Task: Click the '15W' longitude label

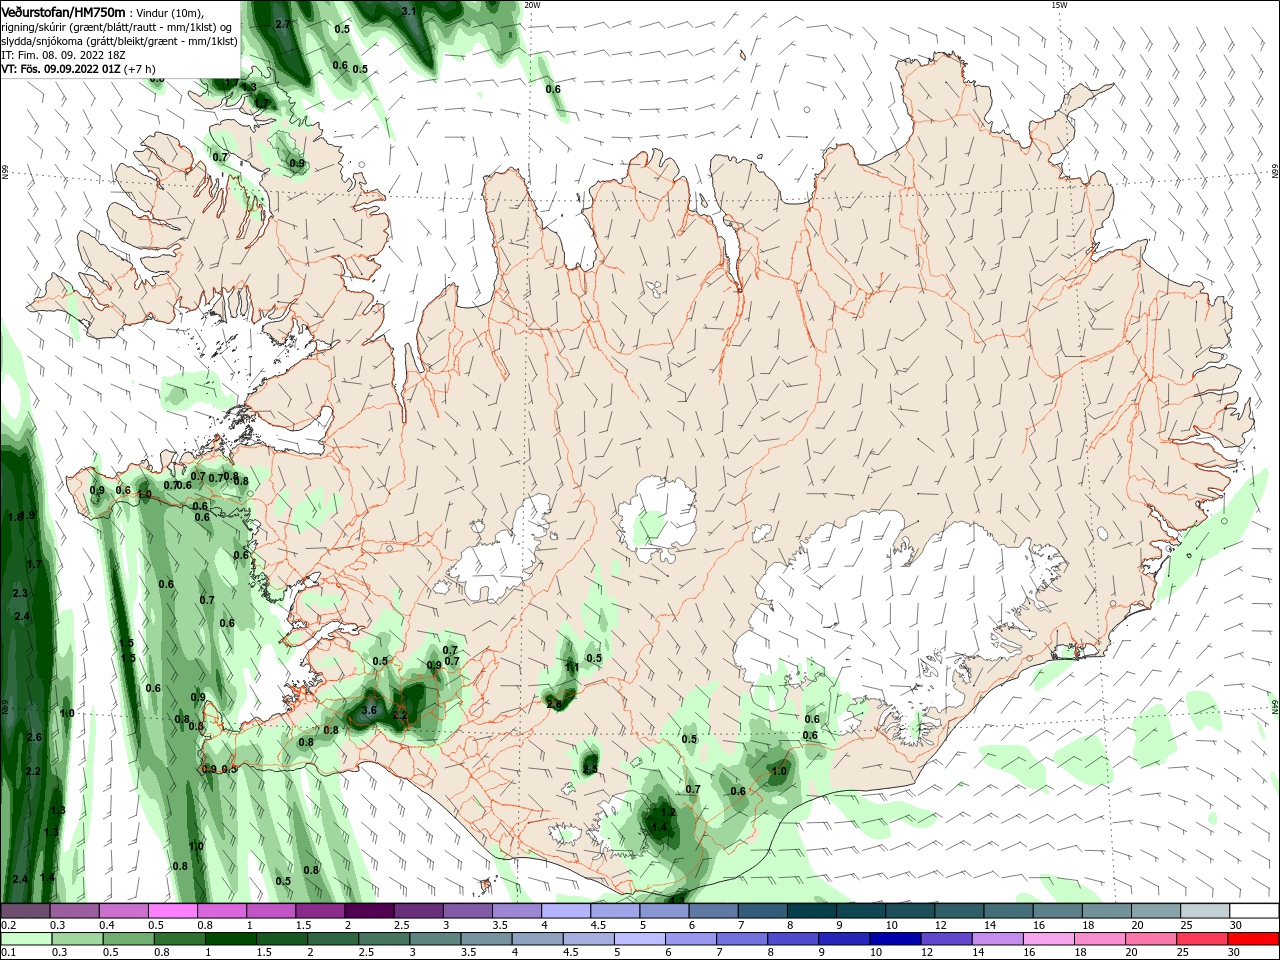Action: point(1059,5)
